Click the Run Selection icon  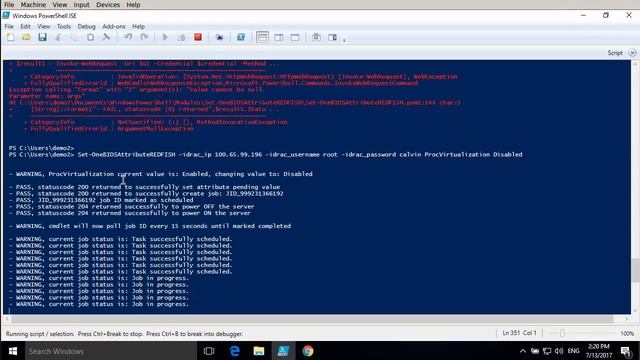click(x=181, y=37)
